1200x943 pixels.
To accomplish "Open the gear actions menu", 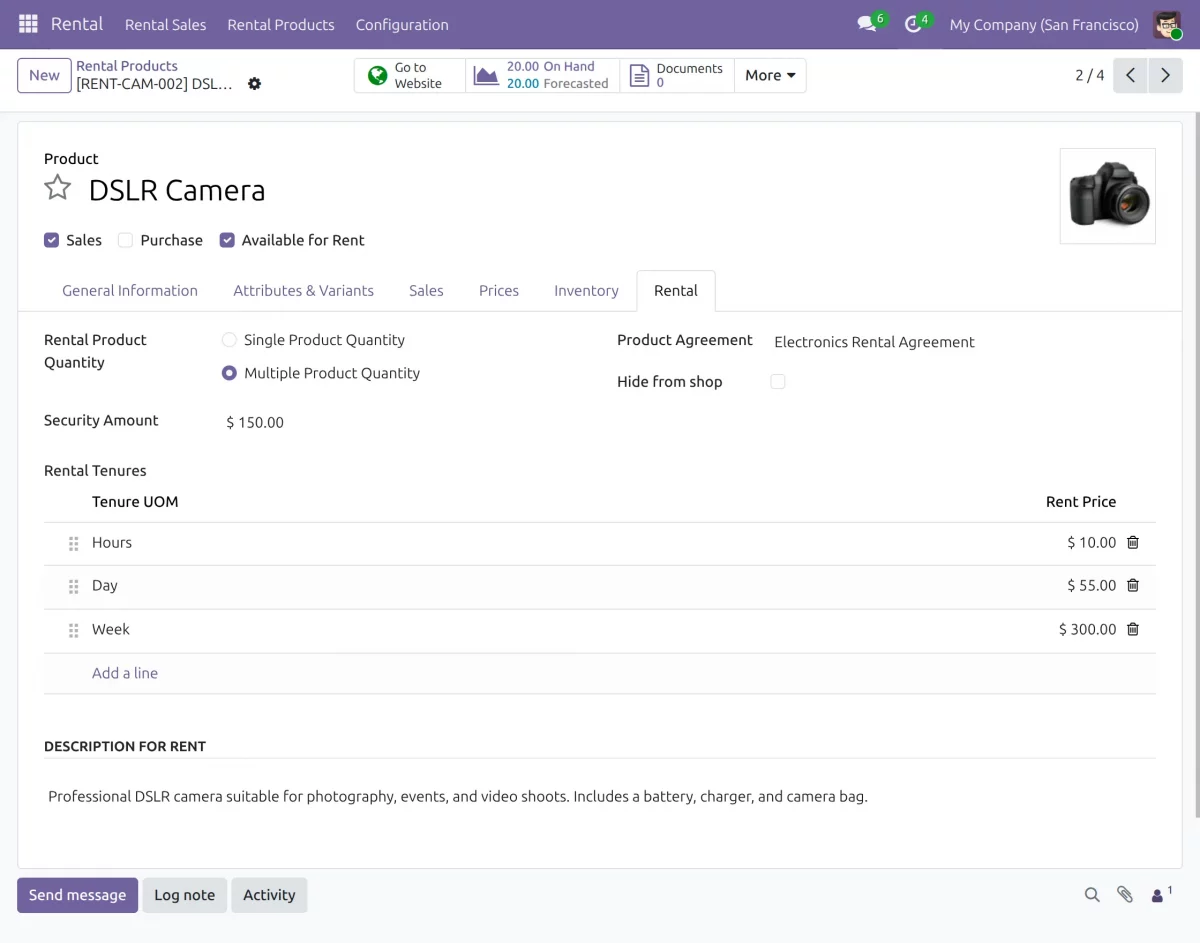I will click(254, 84).
